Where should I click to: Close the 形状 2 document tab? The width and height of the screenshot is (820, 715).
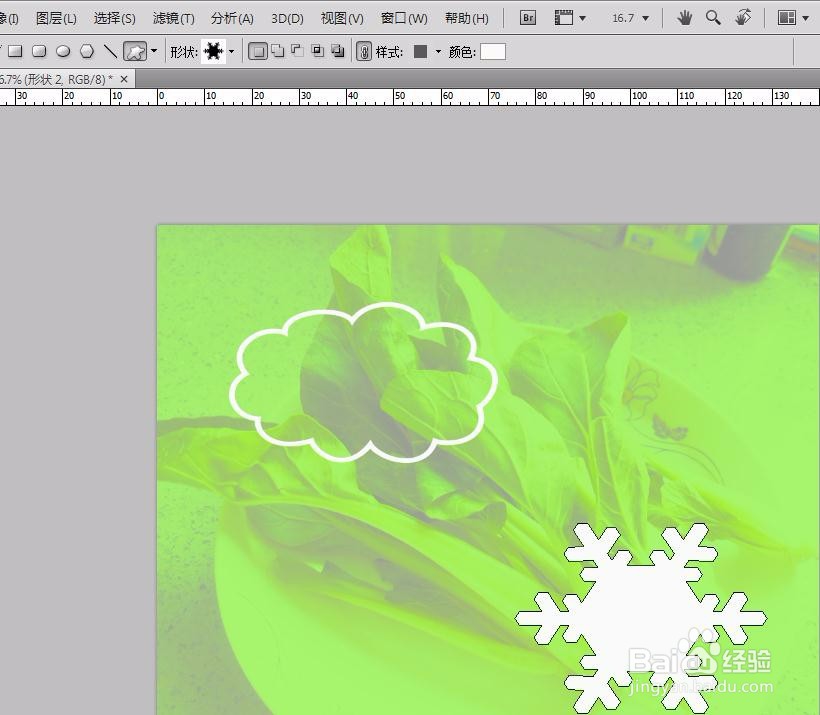click(124, 79)
